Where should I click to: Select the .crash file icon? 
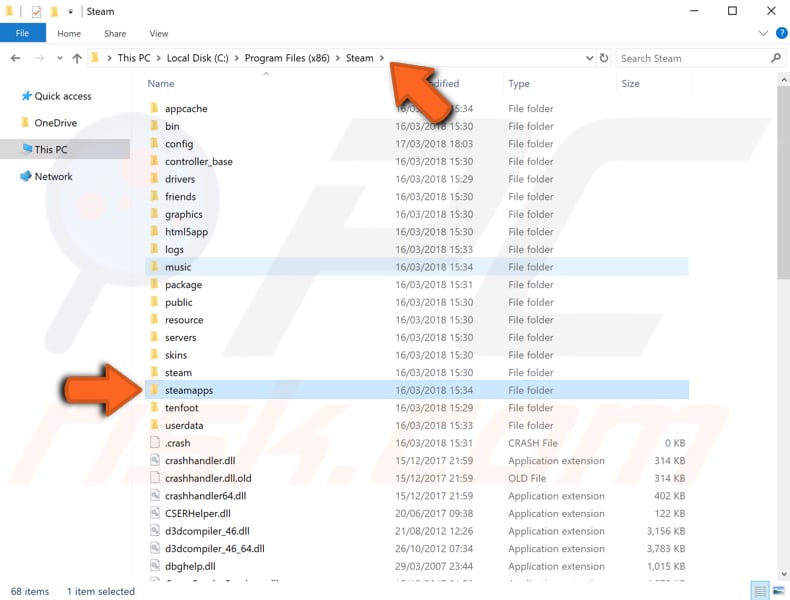[x=155, y=442]
